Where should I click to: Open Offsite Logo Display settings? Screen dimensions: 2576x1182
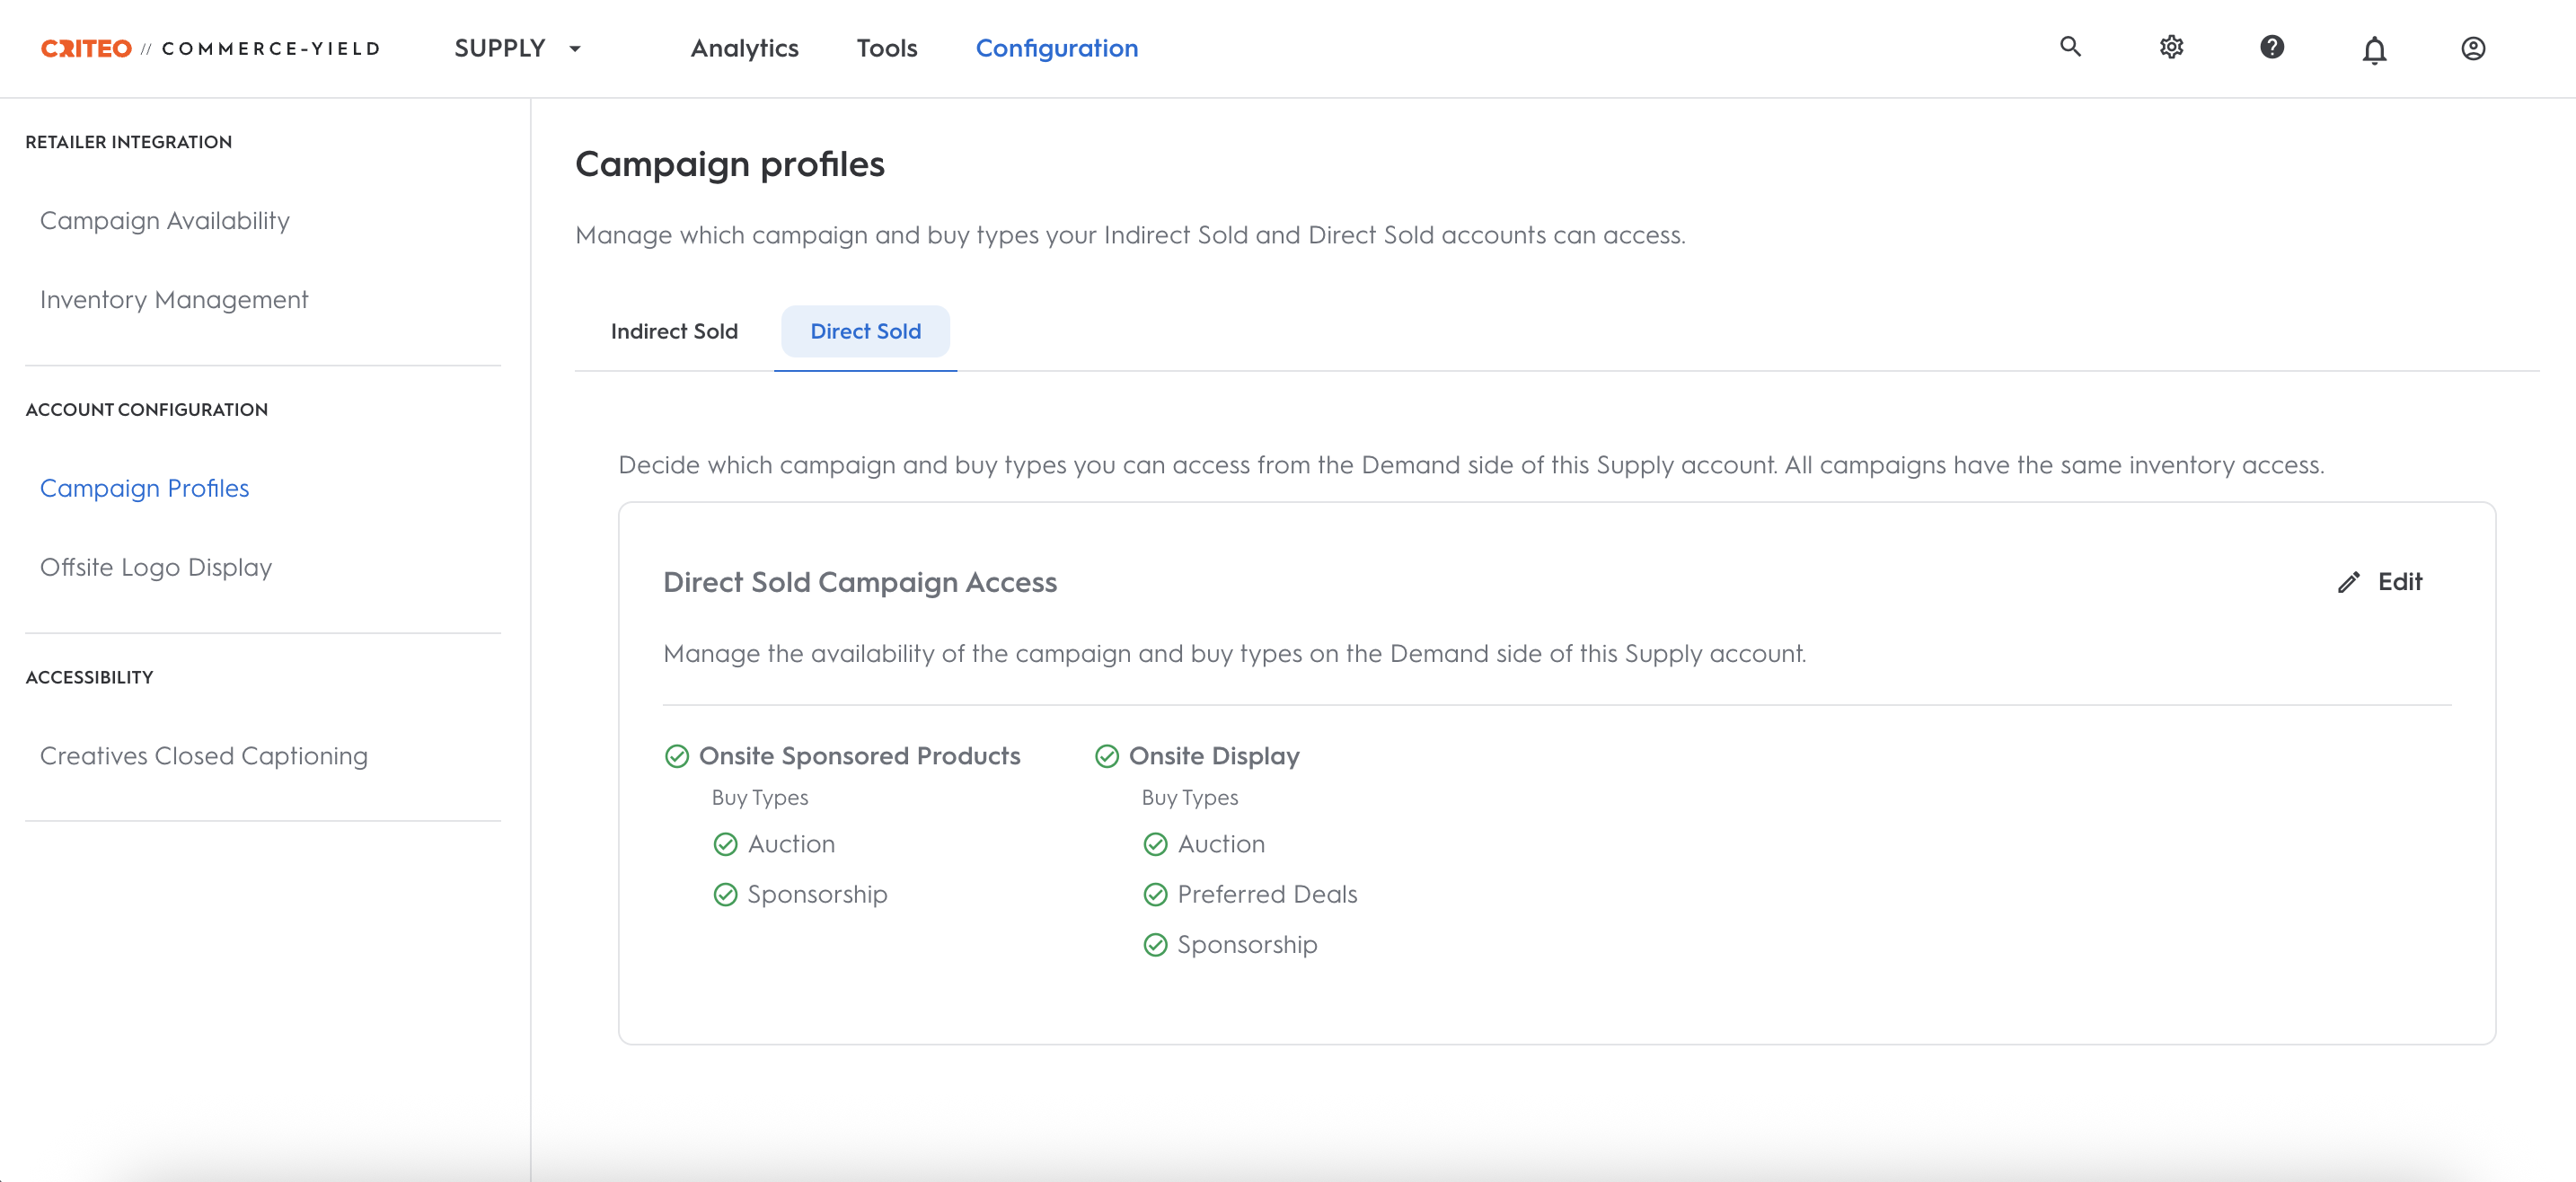156,567
